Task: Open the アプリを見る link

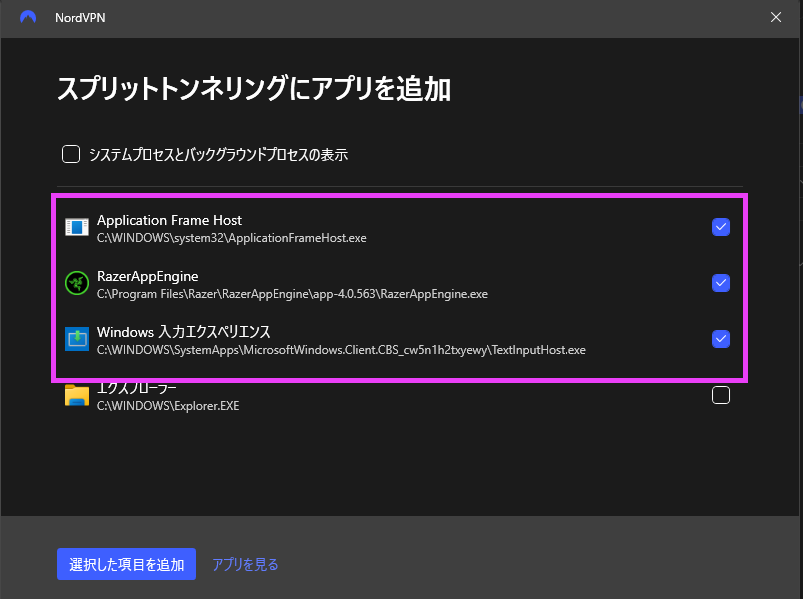Action: (245, 564)
